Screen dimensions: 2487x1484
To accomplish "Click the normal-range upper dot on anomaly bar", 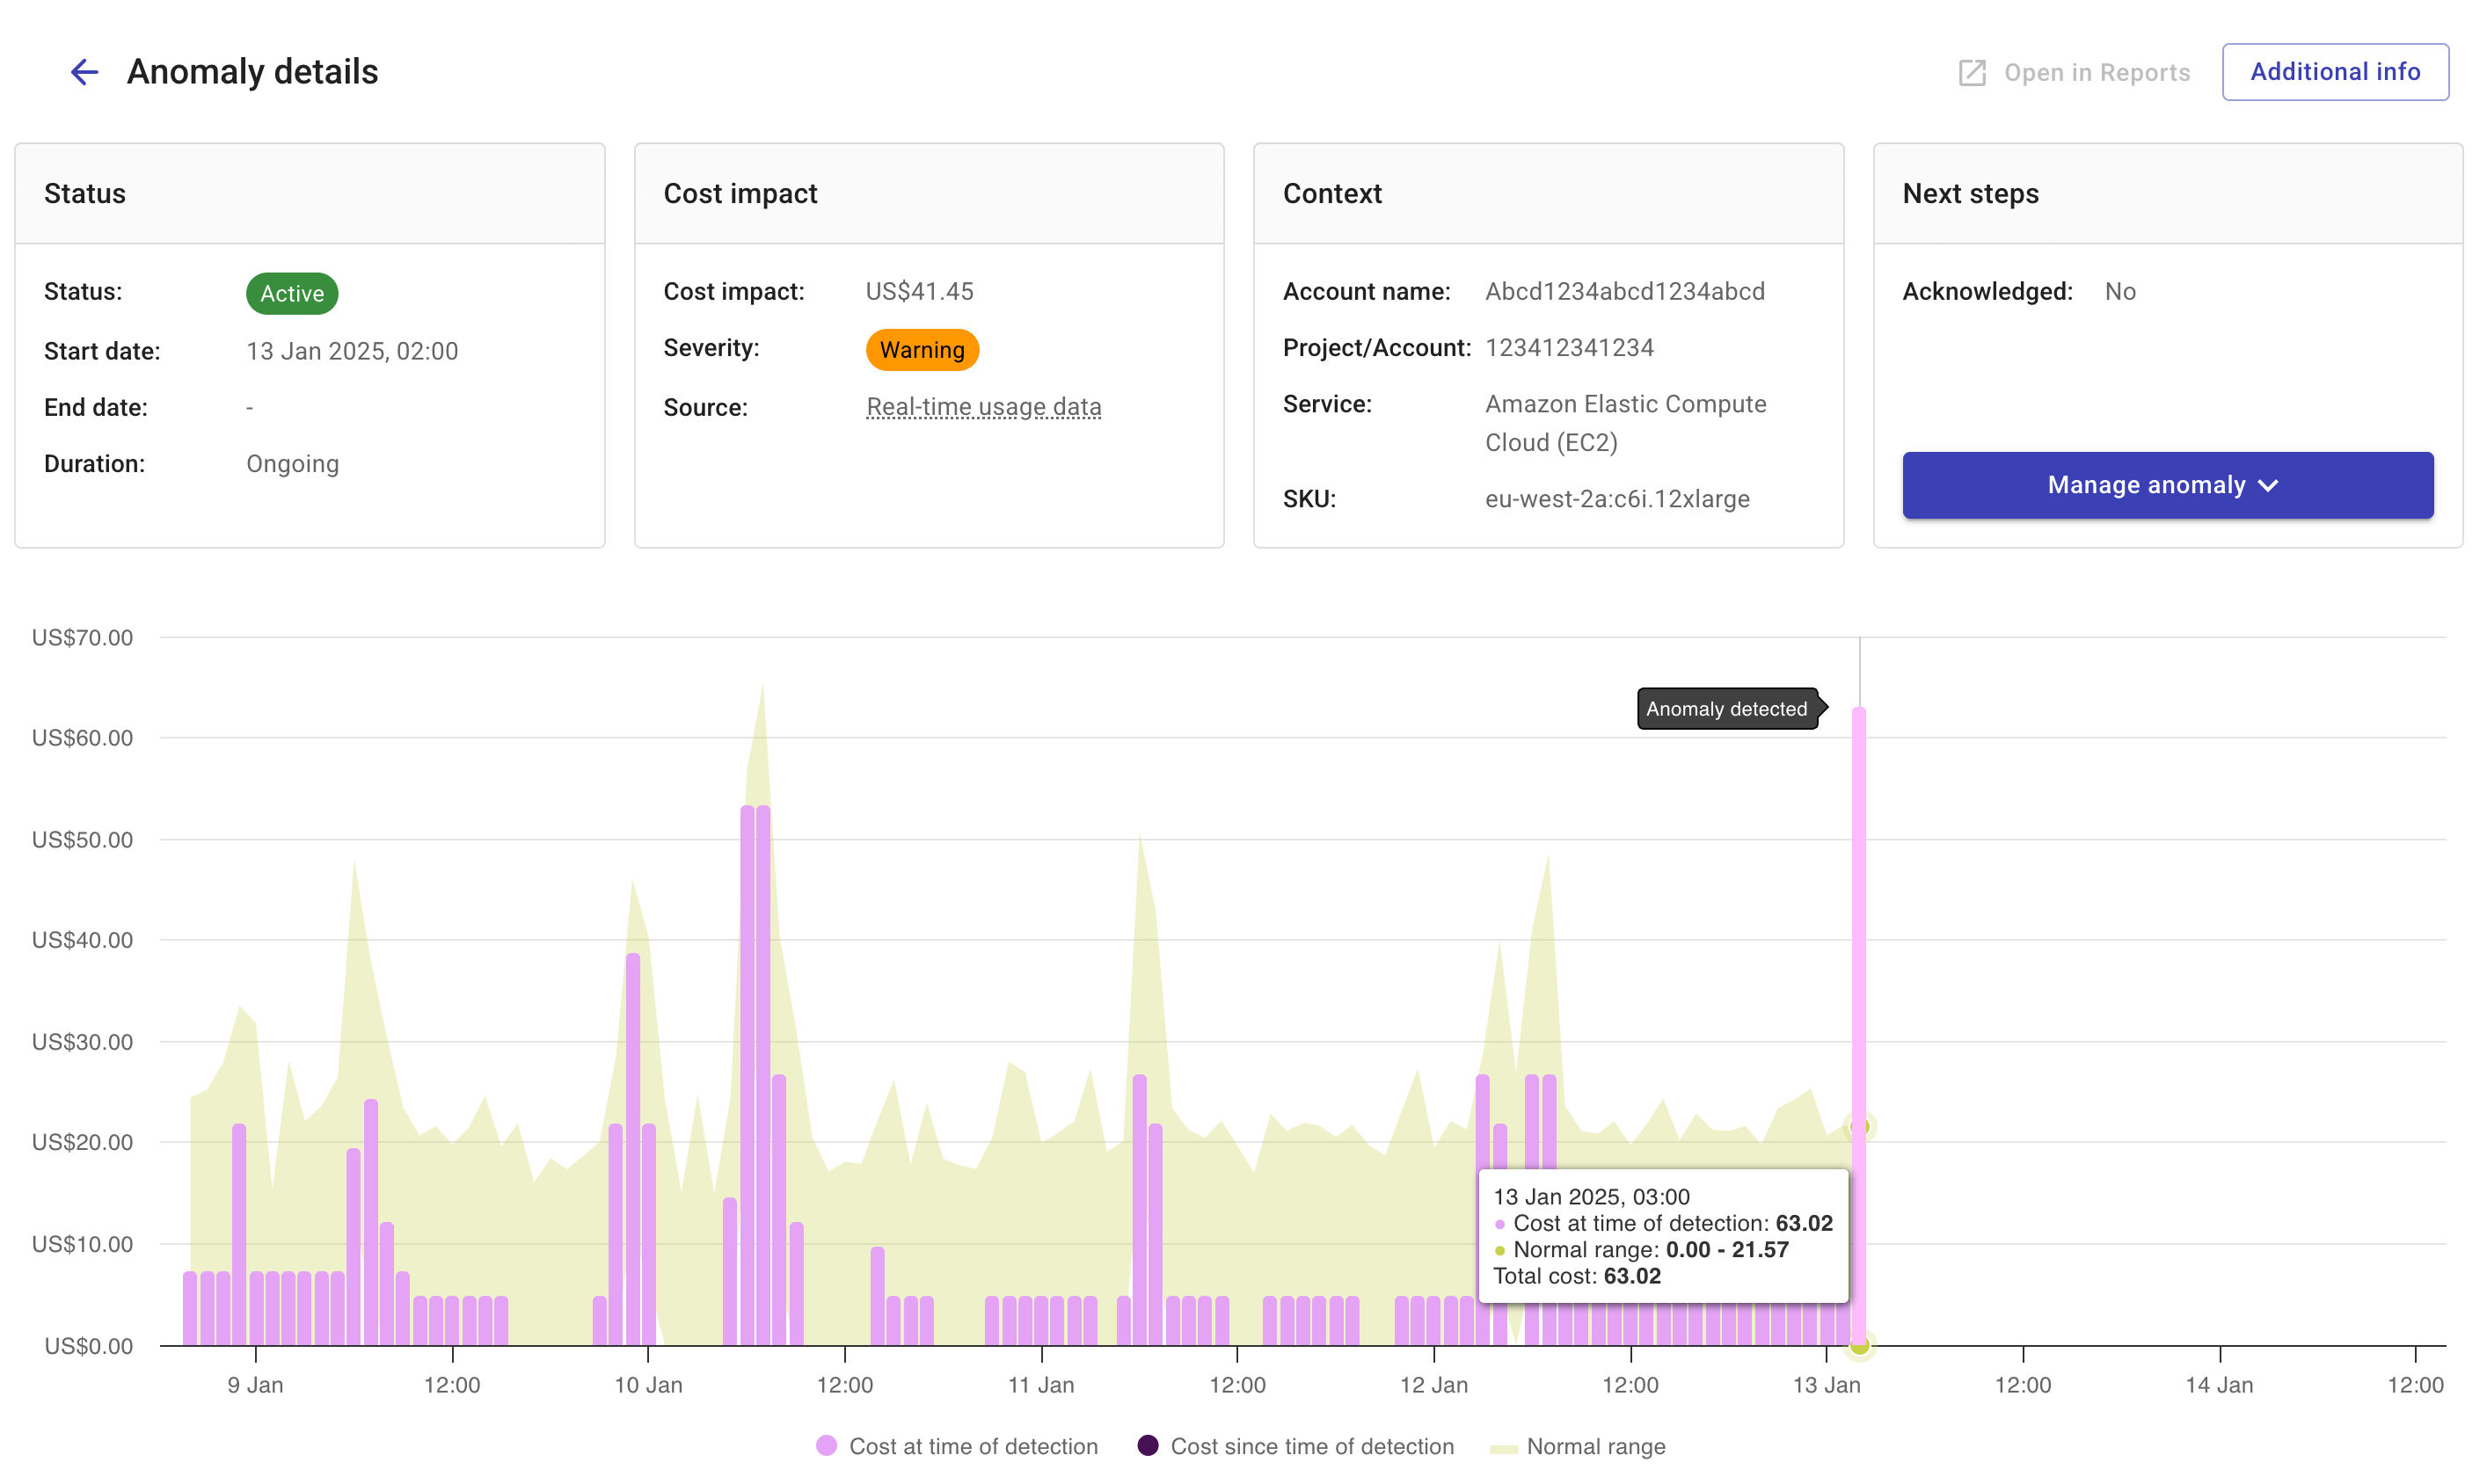I will pyautogui.click(x=1859, y=1127).
